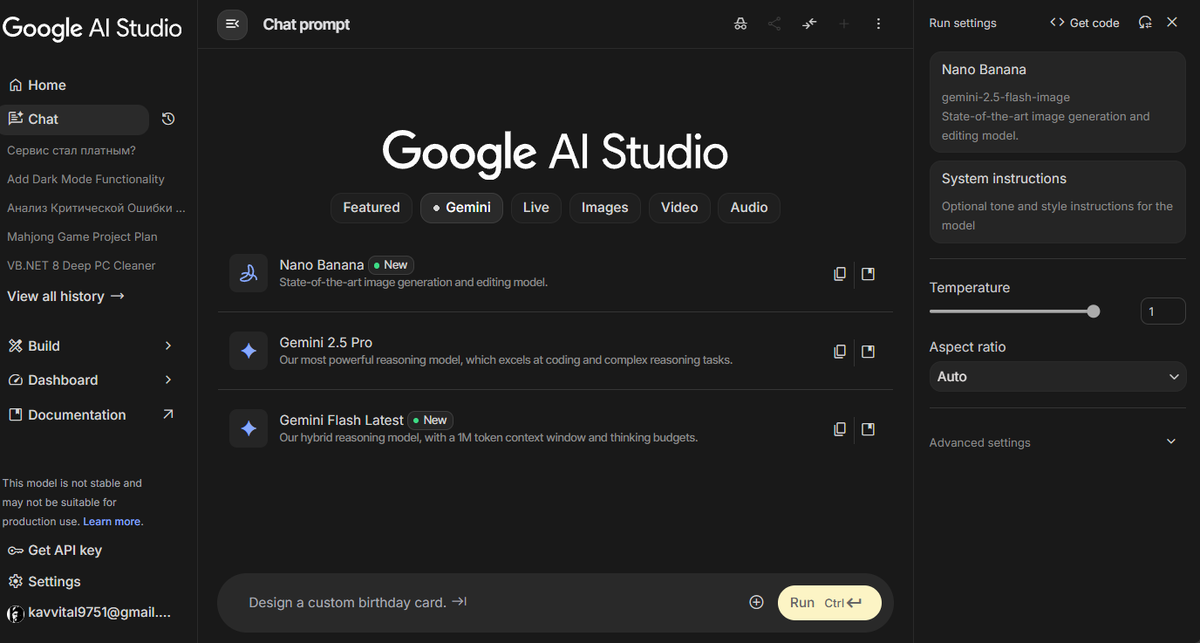Open 'Mahjong Game Project Plan' history item

click(82, 237)
